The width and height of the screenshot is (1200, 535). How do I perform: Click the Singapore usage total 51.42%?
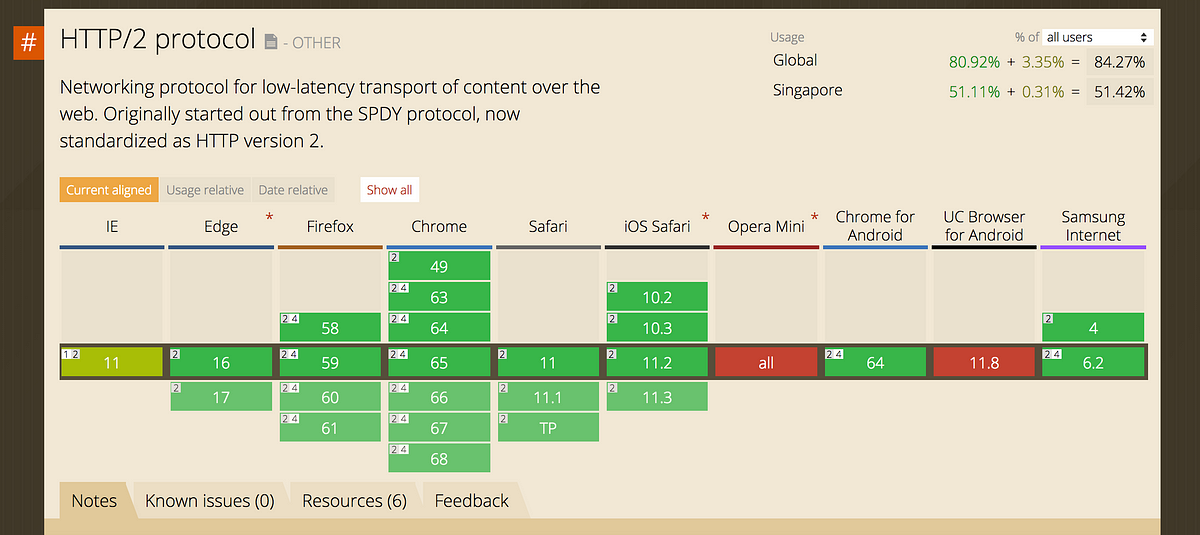click(1120, 91)
